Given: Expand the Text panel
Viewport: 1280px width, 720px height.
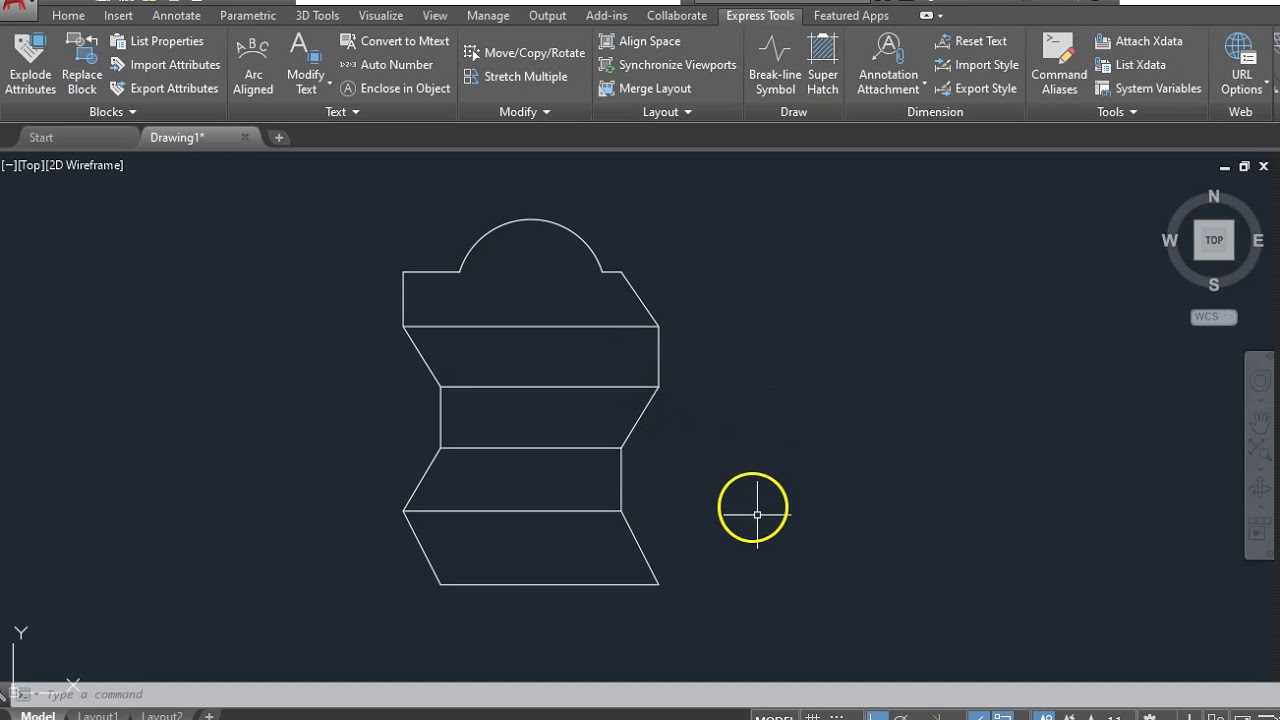Looking at the screenshot, I should point(342,112).
